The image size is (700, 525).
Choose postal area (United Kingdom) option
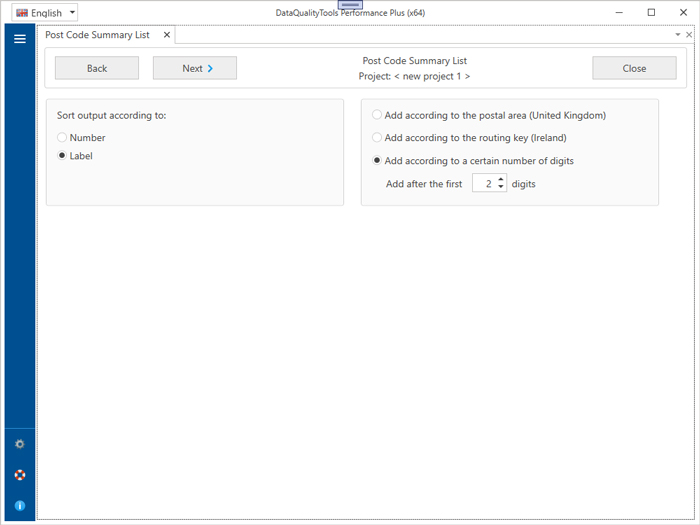[x=377, y=115]
